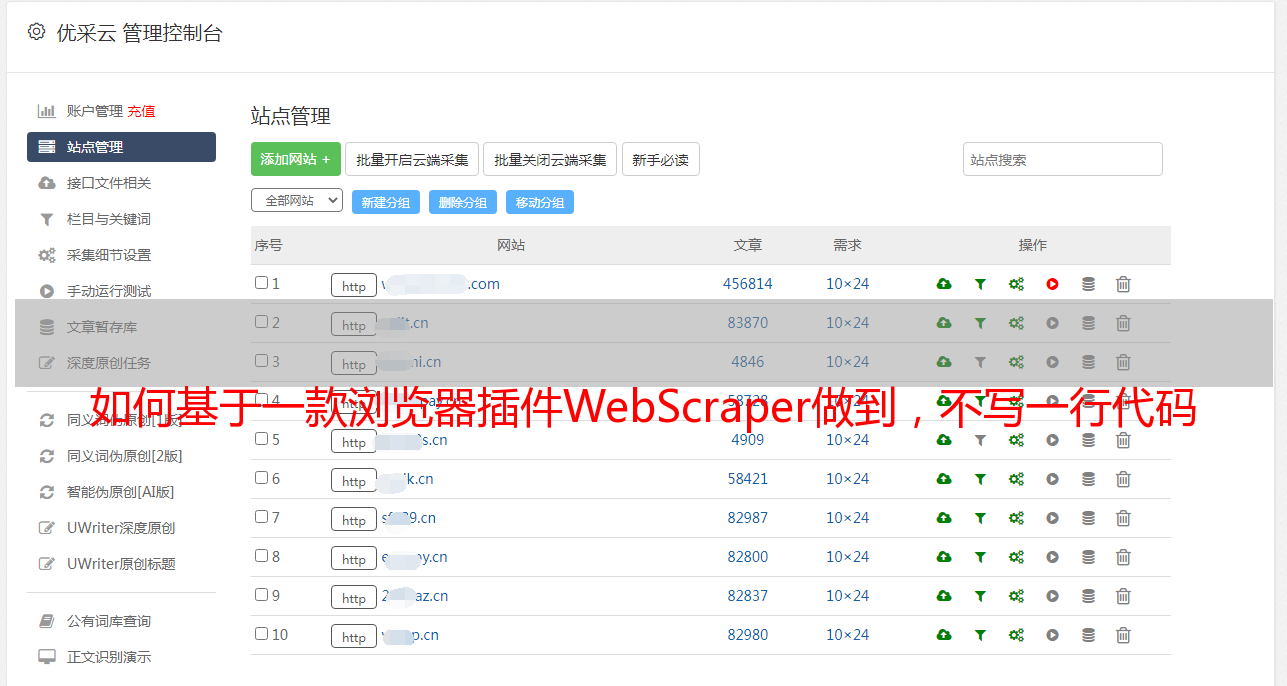Click the trash icon in row 7
The height and width of the screenshot is (686, 1287).
pyautogui.click(x=1123, y=518)
